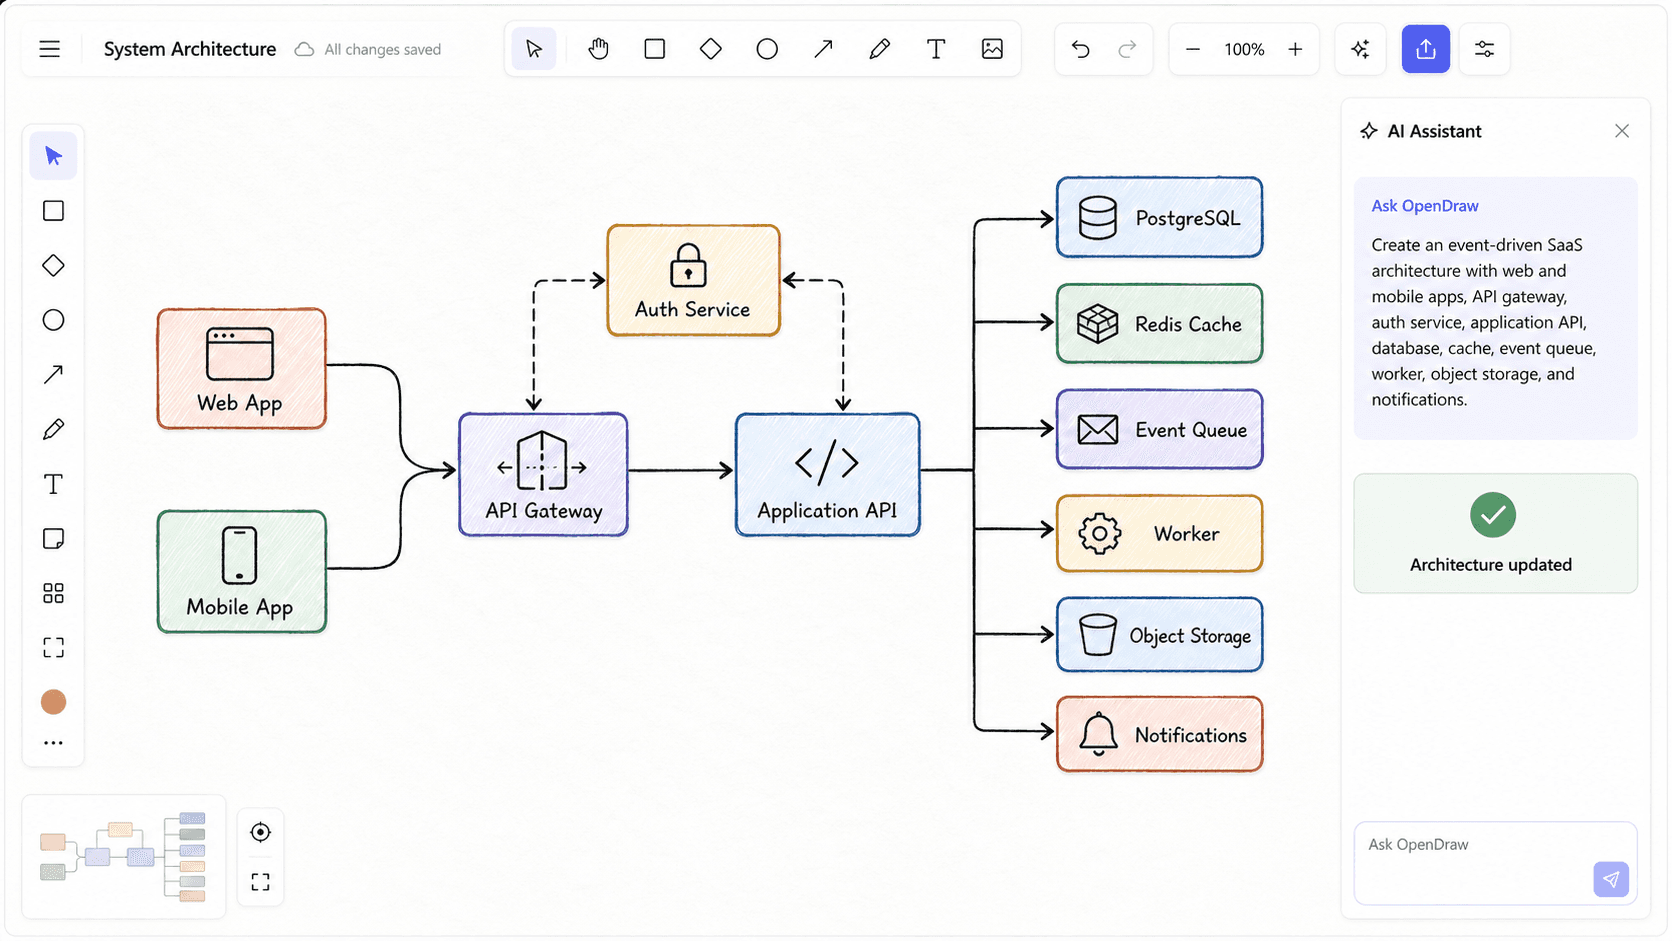Open the settings sliders button
The image size is (1672, 941).
tap(1485, 49)
